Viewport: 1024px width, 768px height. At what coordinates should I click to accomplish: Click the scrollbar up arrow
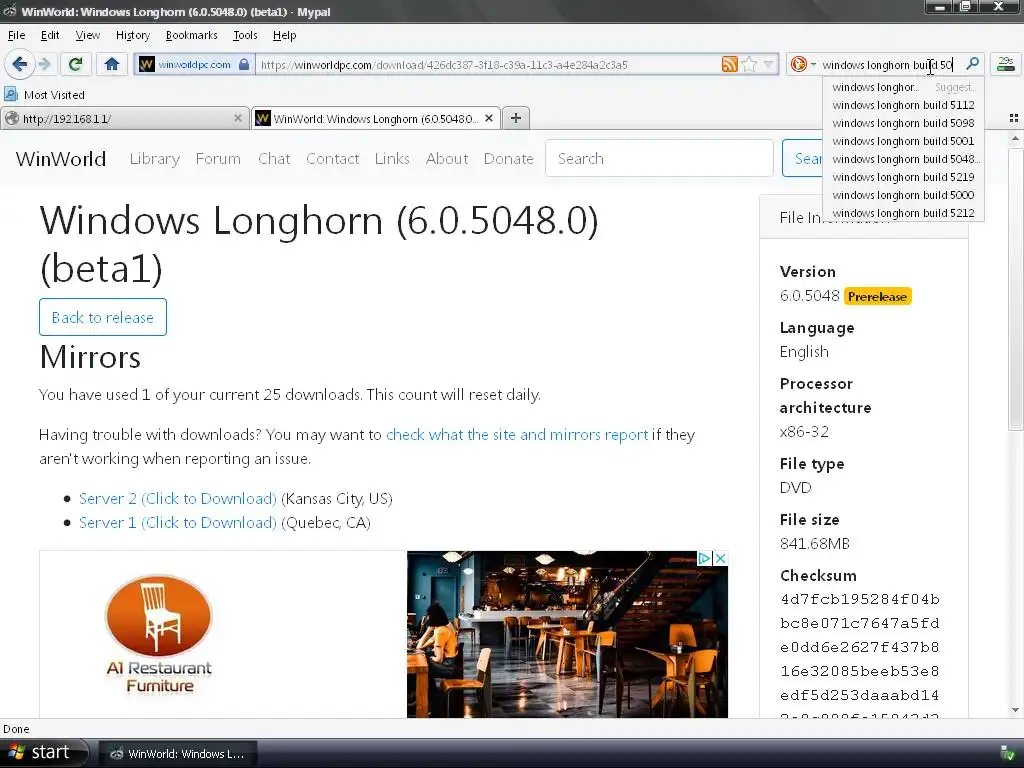click(x=1015, y=138)
